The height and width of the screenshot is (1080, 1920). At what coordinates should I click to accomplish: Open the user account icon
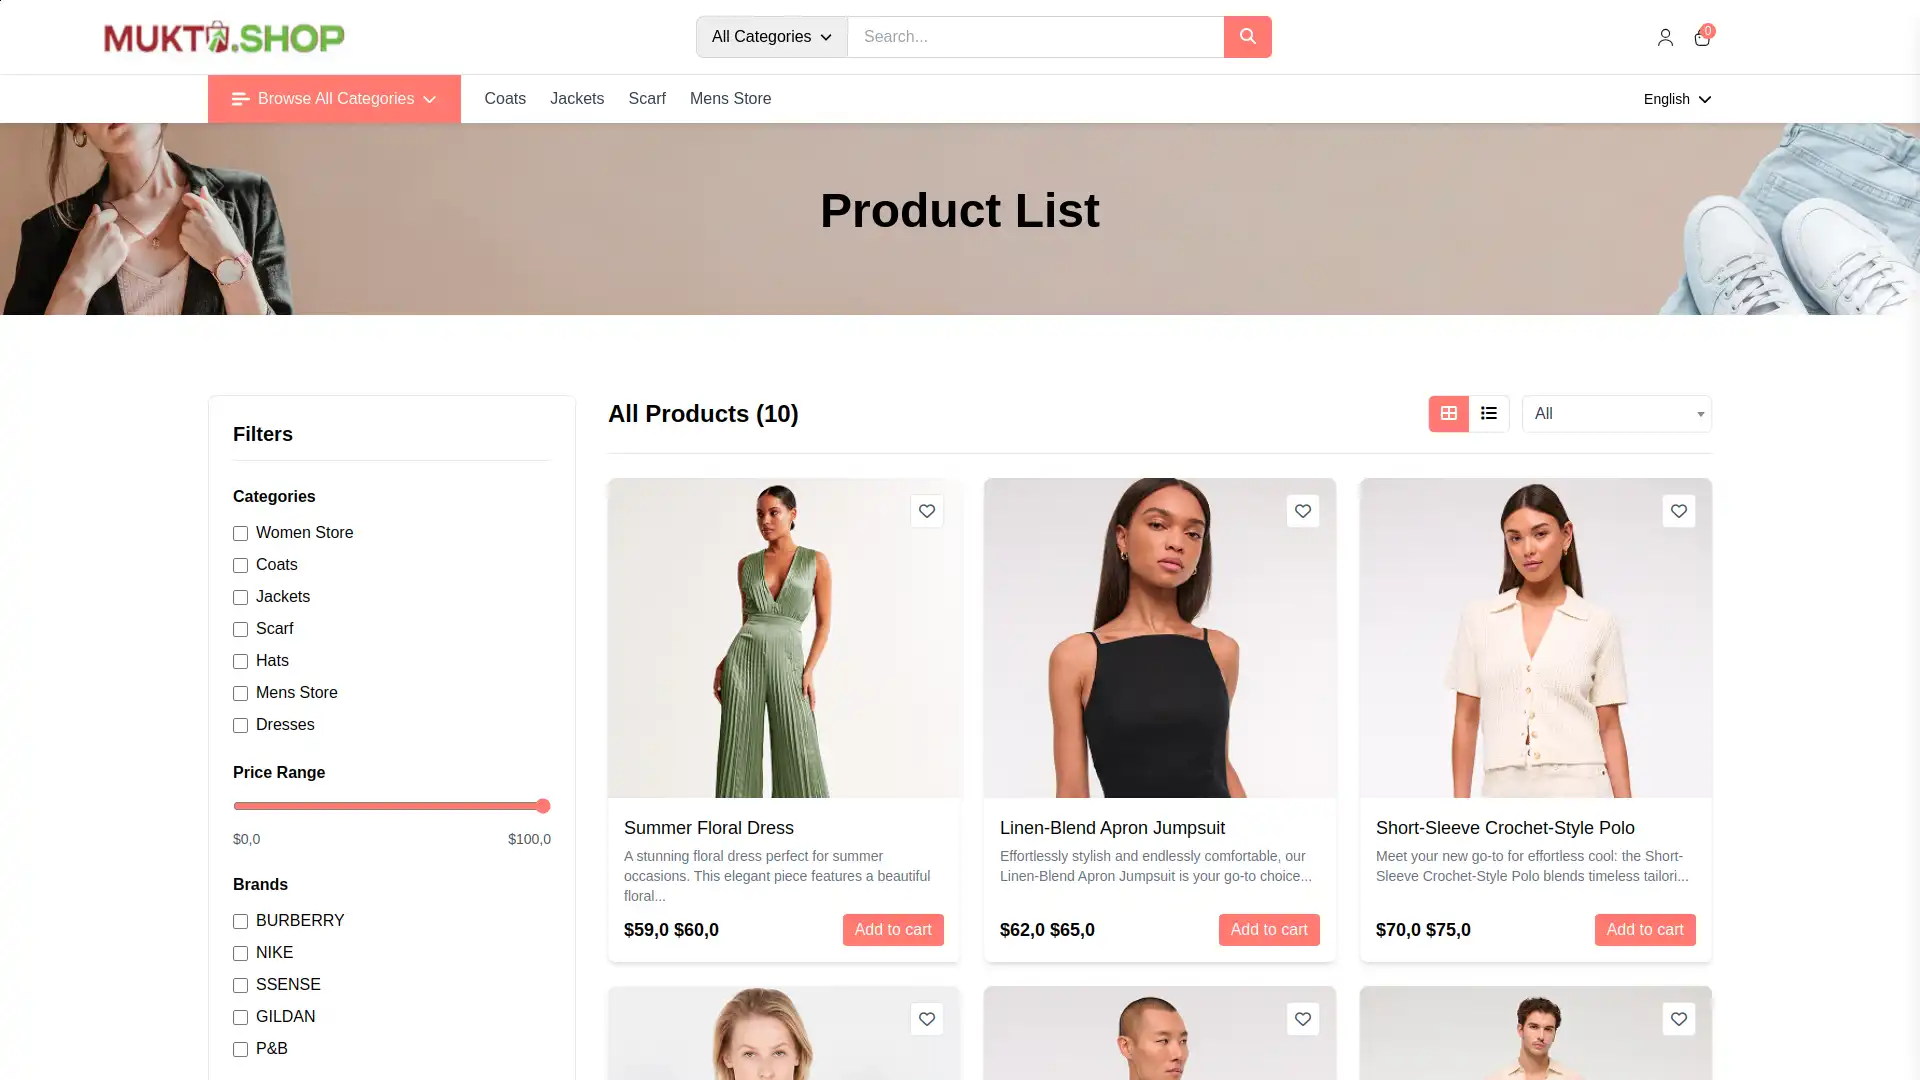(1665, 37)
